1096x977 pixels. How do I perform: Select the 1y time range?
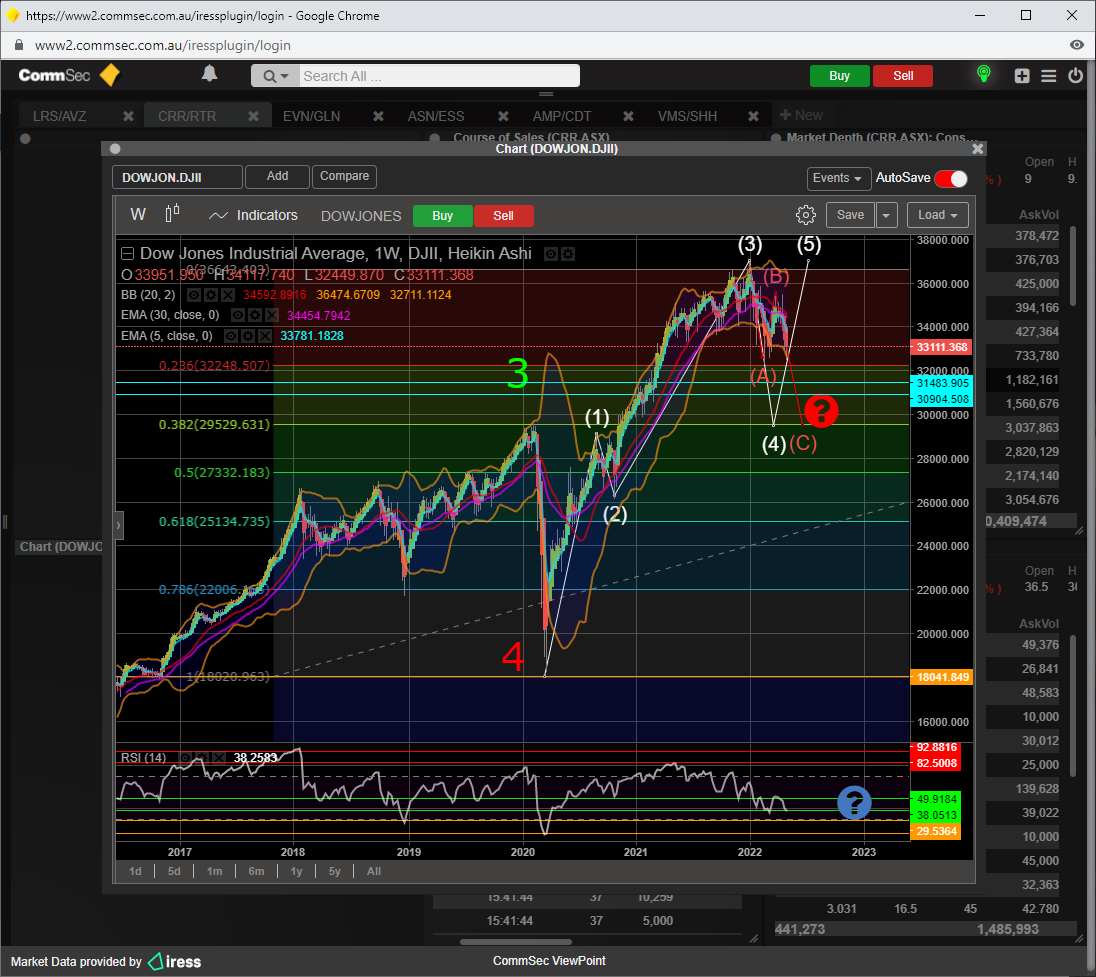[x=296, y=871]
